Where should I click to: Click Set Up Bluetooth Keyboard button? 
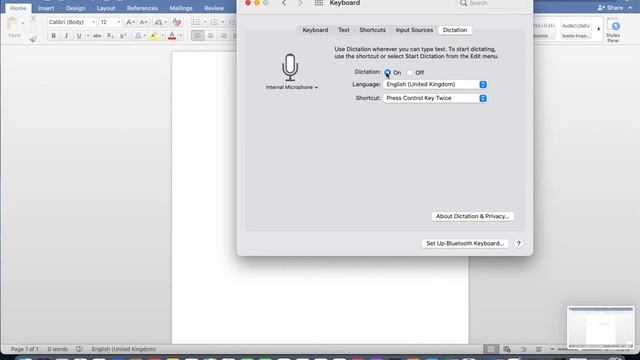(x=465, y=244)
